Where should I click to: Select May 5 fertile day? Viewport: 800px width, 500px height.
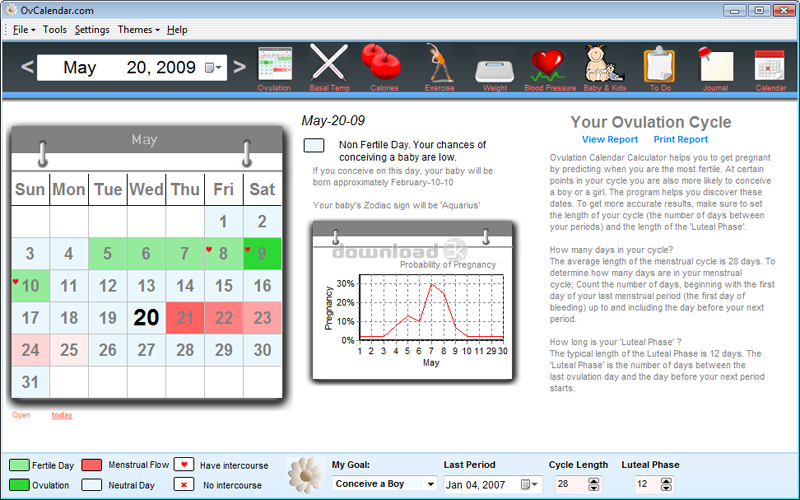coord(107,254)
